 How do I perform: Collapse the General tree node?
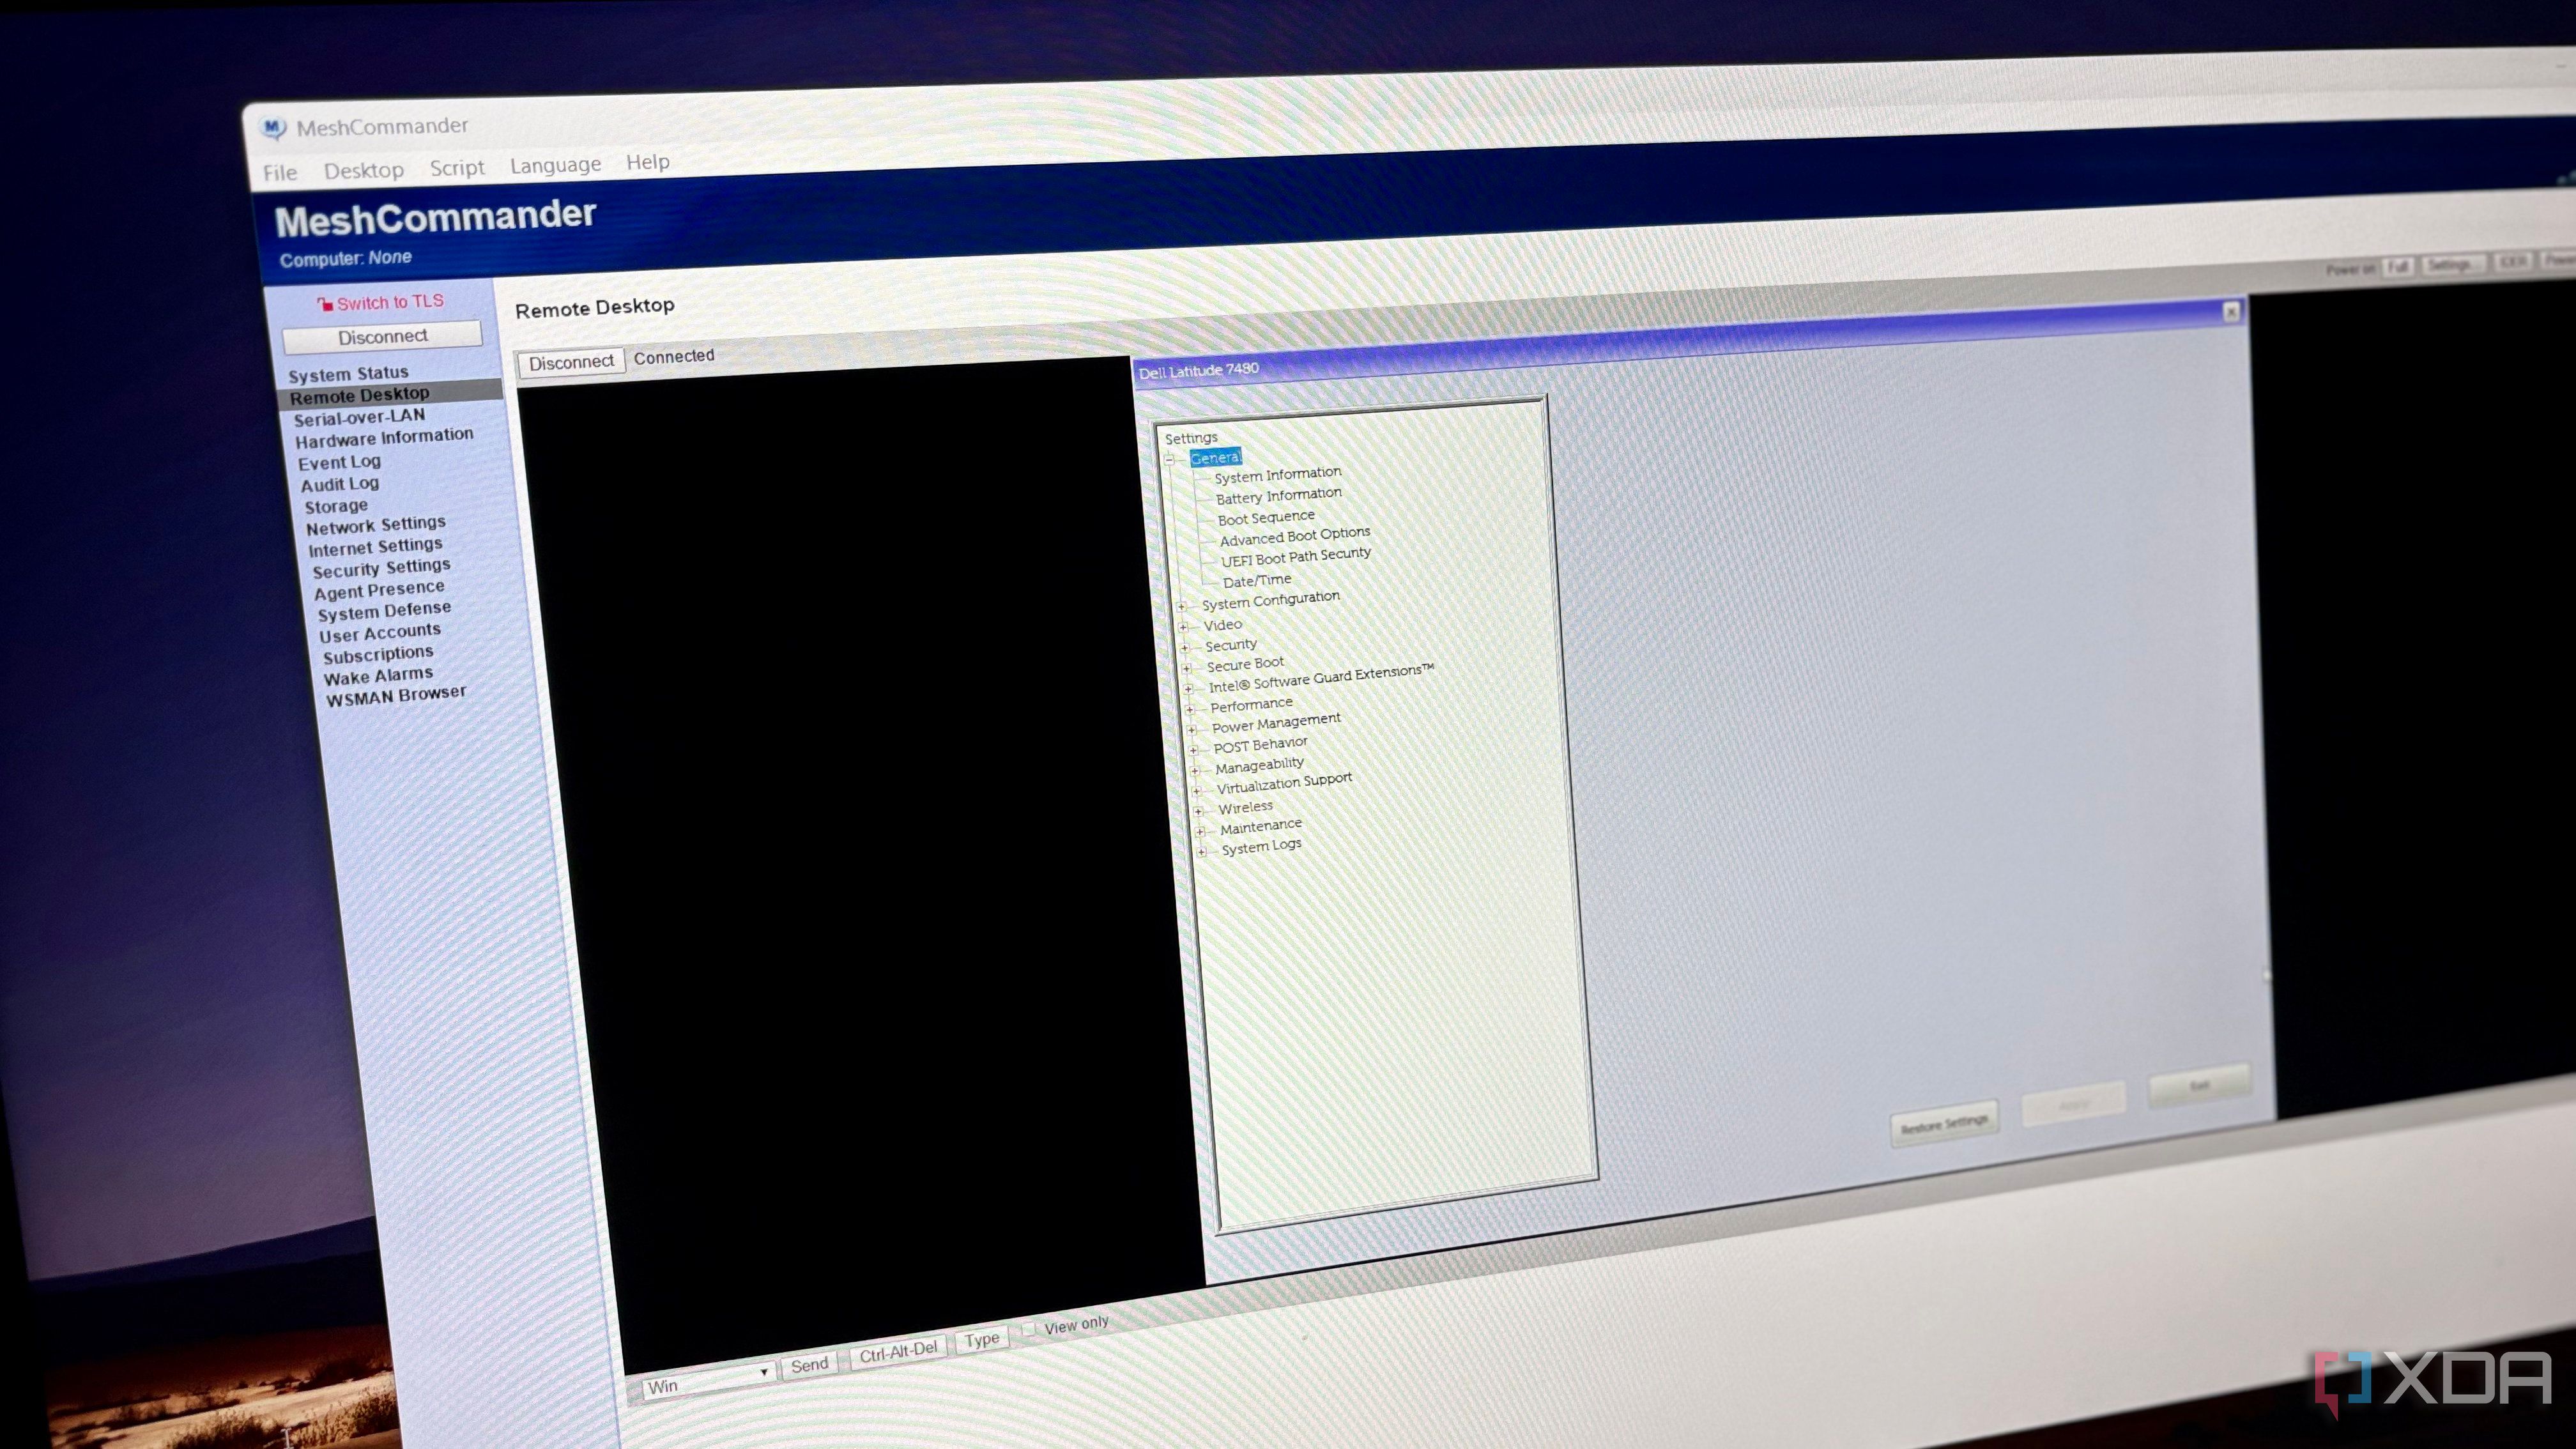click(1169, 460)
